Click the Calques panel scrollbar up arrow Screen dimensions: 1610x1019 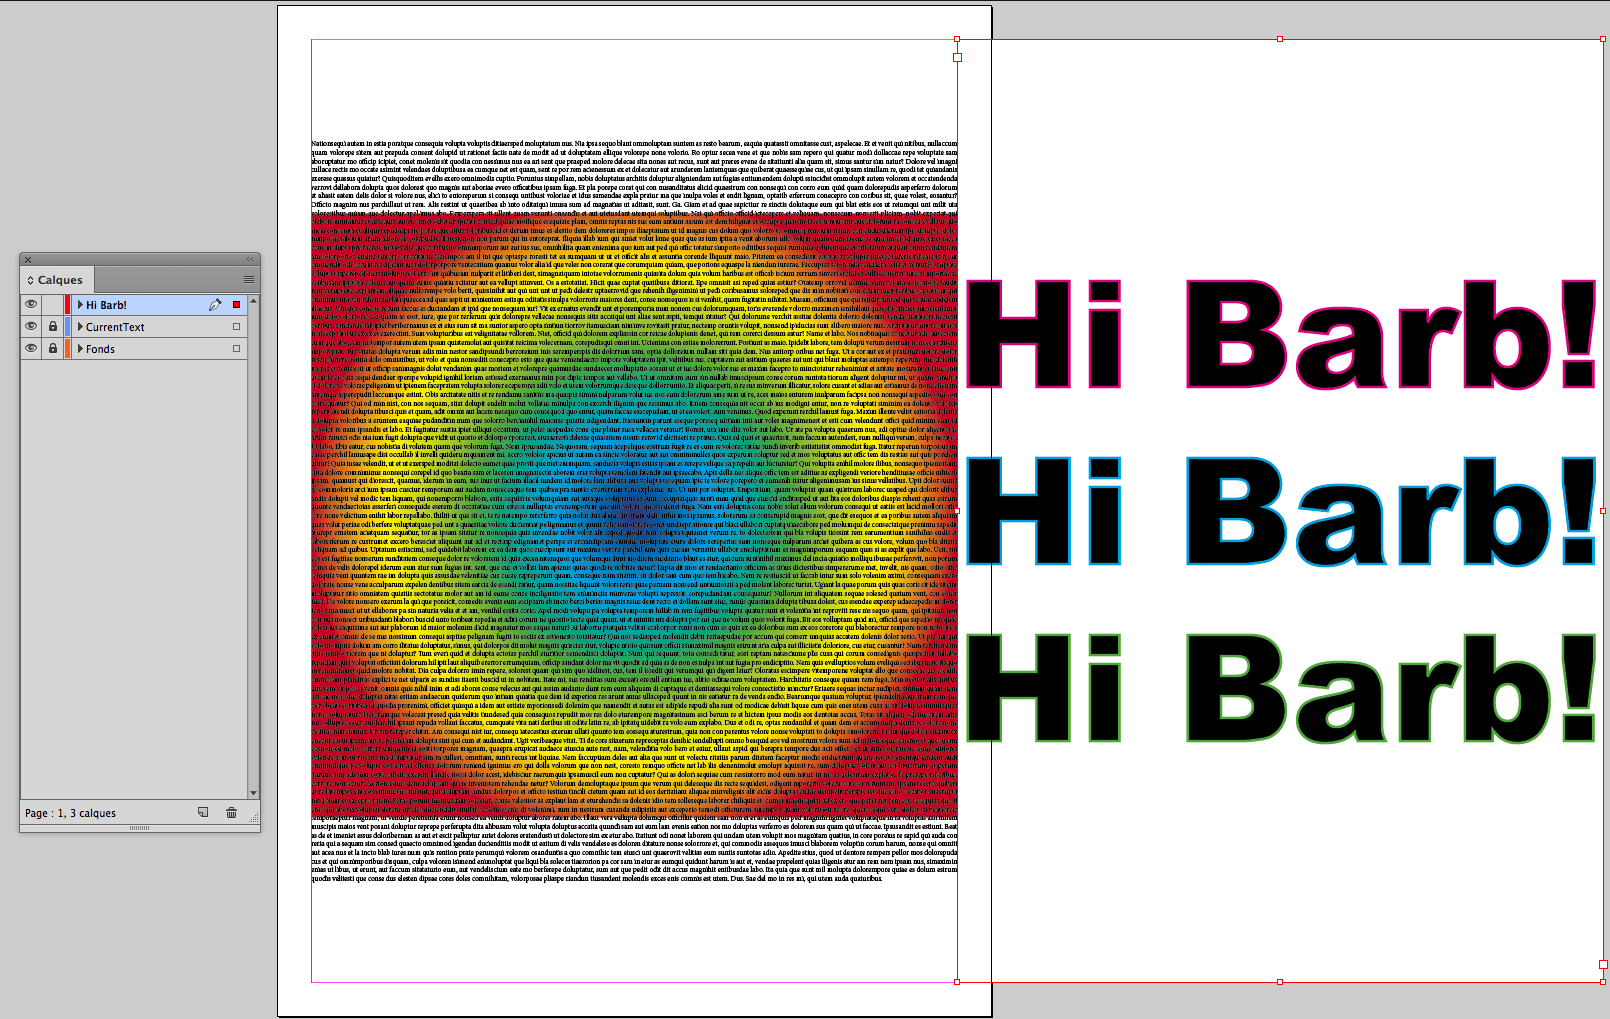[x=254, y=300]
